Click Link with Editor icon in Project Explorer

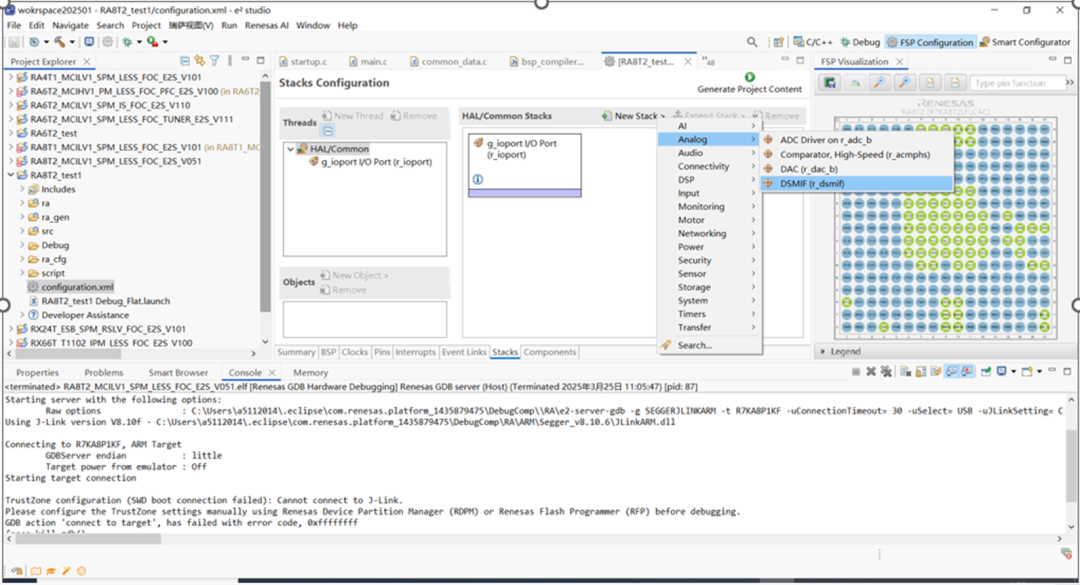(x=200, y=61)
